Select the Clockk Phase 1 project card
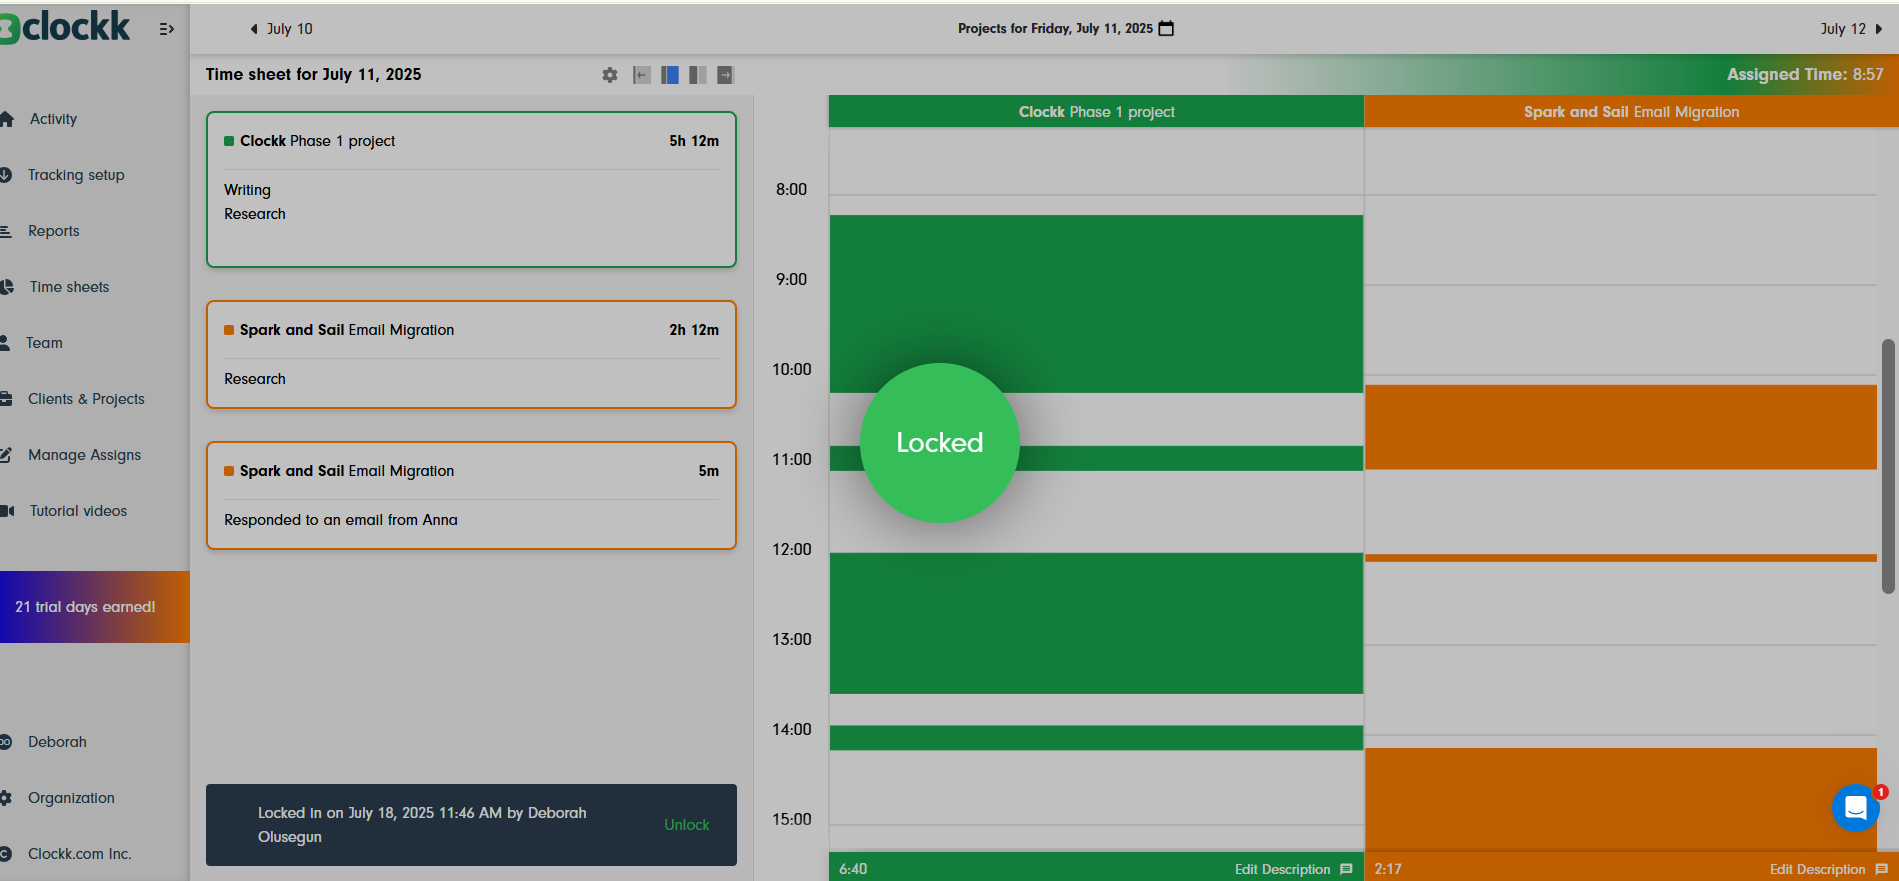 [471, 189]
